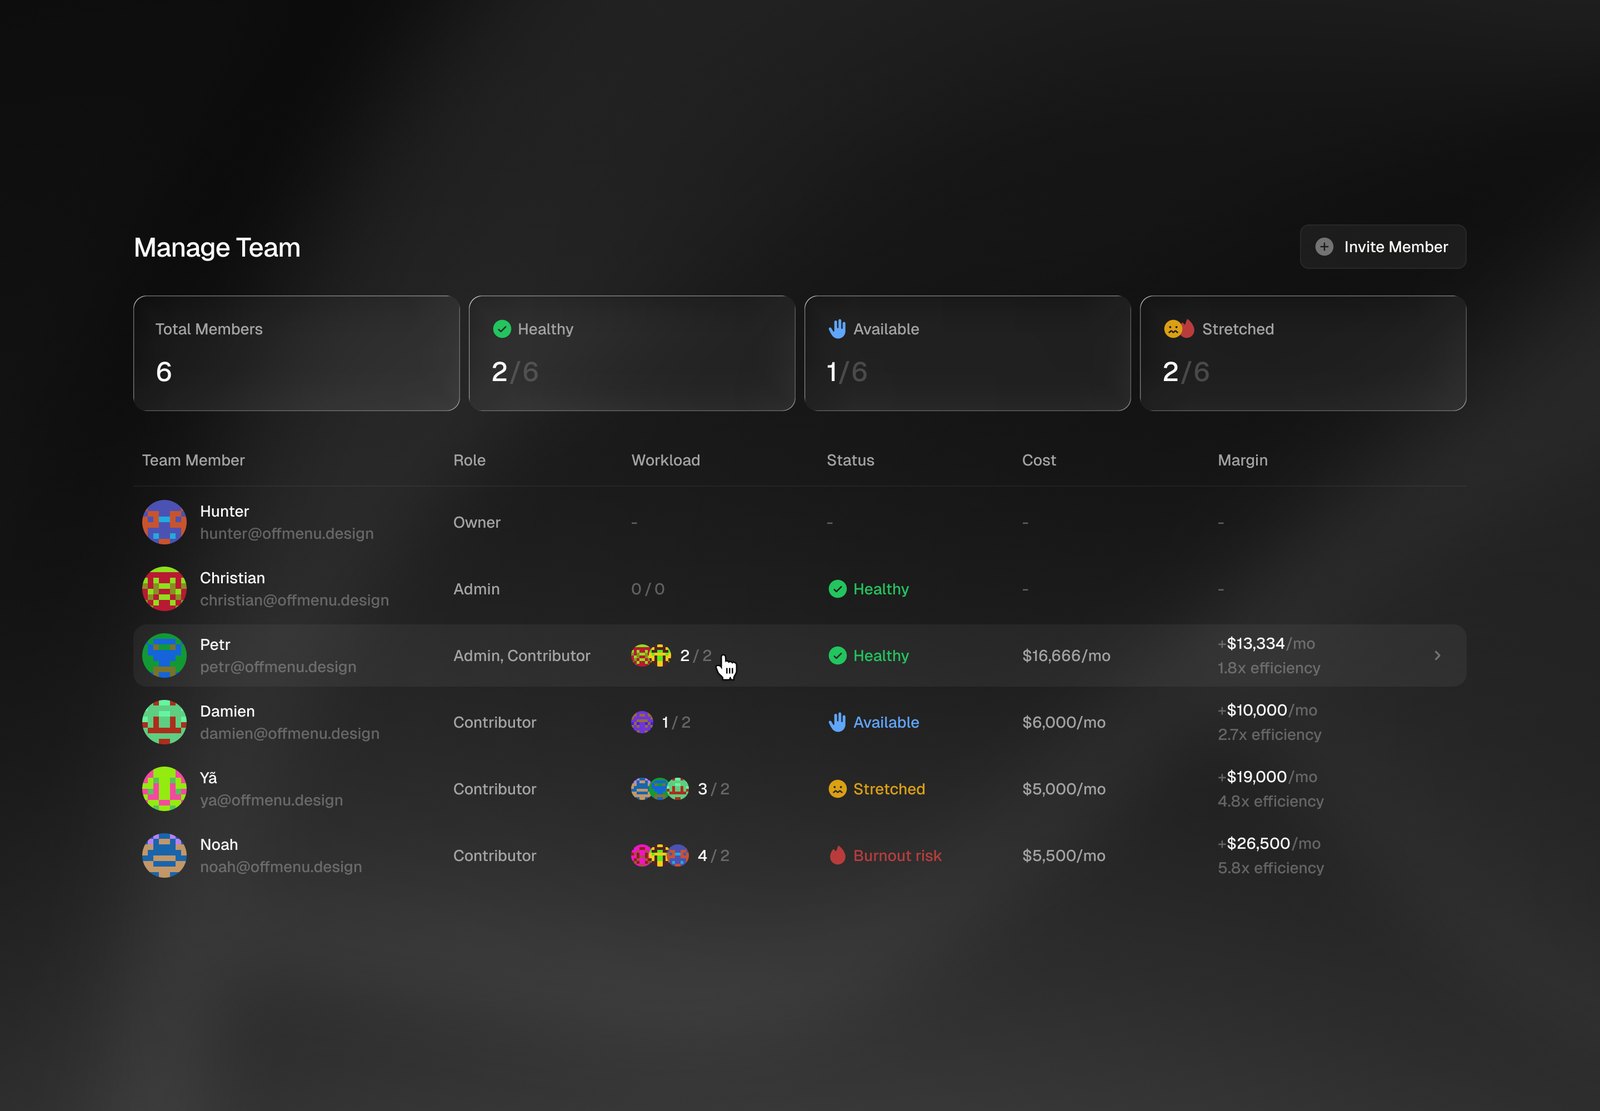Expand Petr's row with the chevron arrow
The height and width of the screenshot is (1111, 1600).
pos(1437,656)
